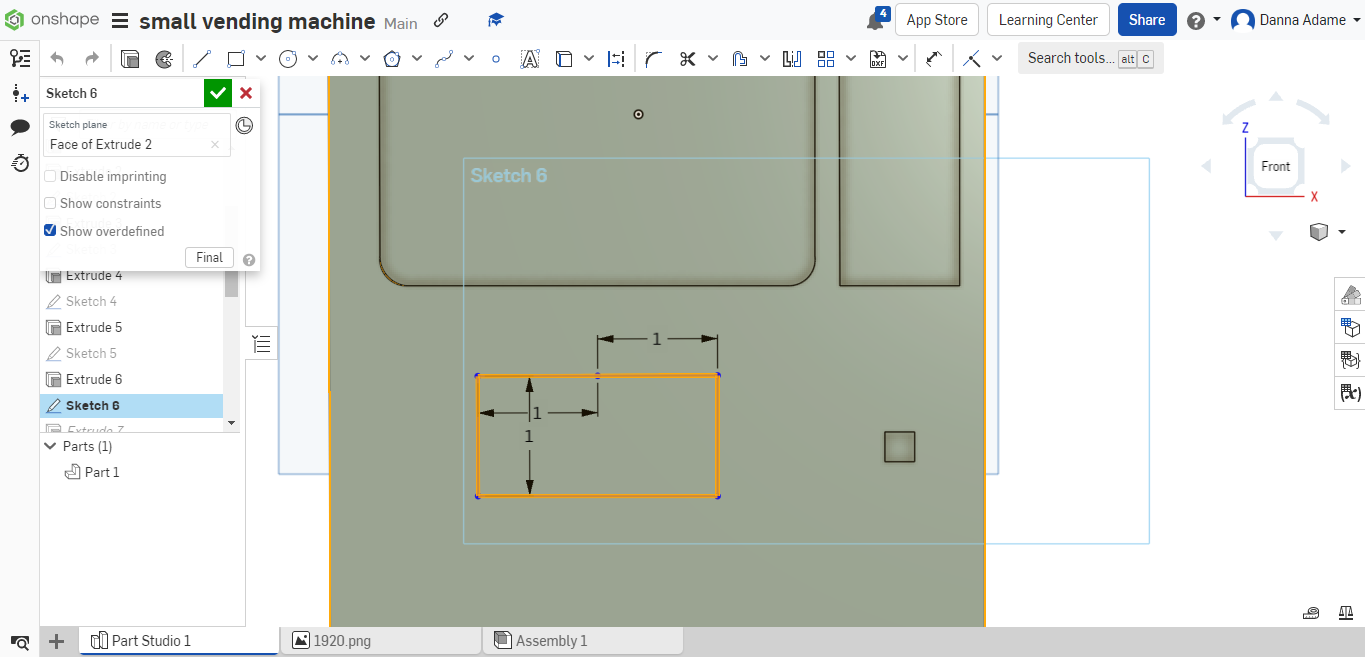Switch to the Assembly 1 tab
Image resolution: width=1365 pixels, height=657 pixels.
[583, 640]
